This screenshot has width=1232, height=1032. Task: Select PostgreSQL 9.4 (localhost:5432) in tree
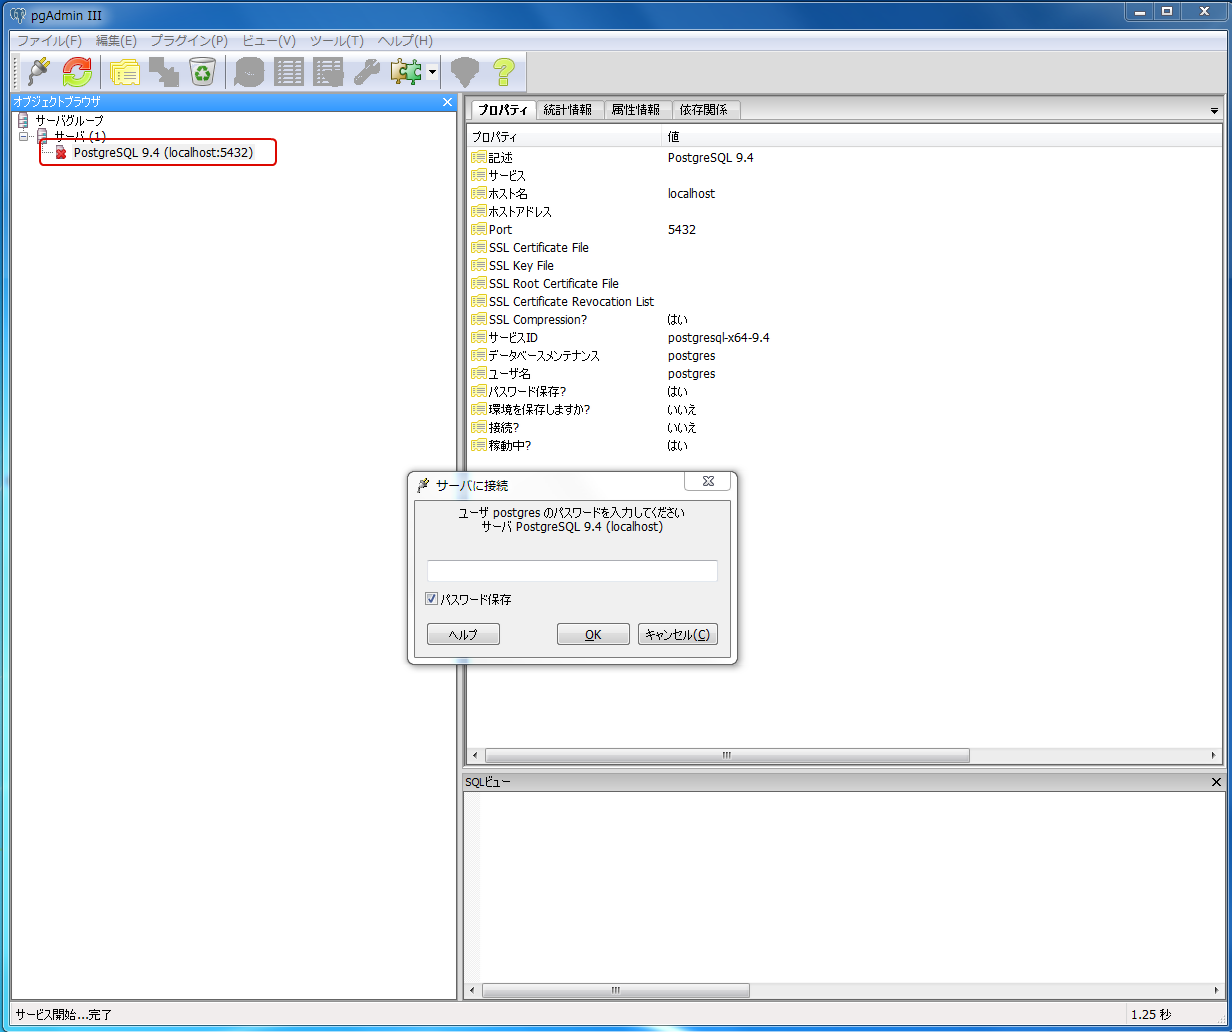(163, 152)
